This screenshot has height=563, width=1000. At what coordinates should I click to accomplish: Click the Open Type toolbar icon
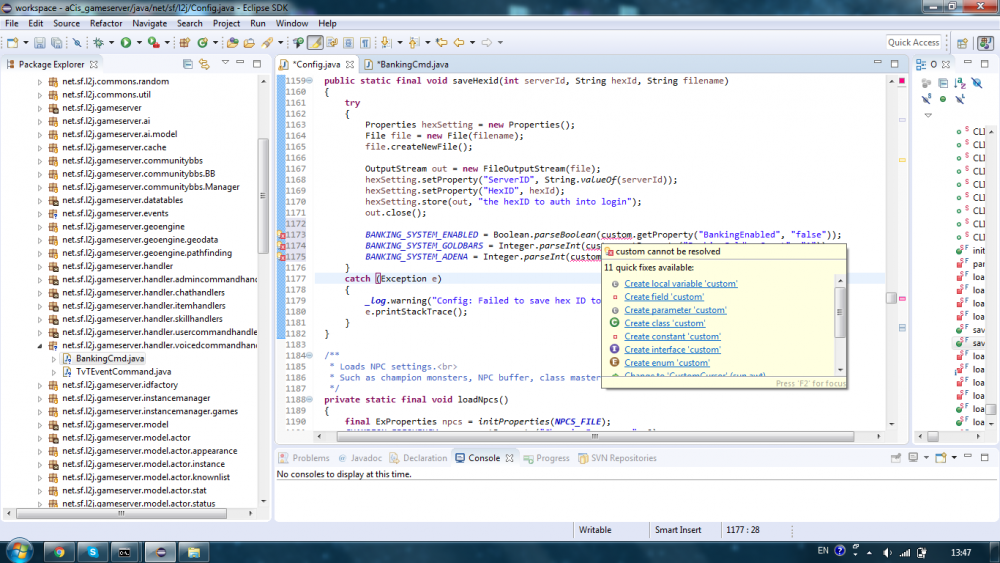click(232, 43)
